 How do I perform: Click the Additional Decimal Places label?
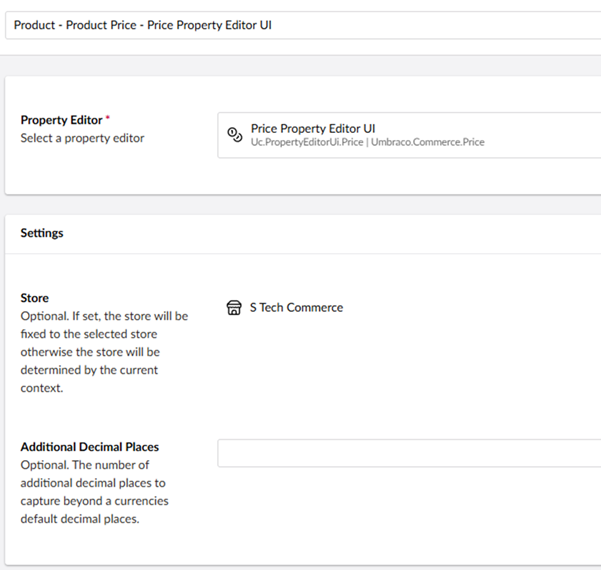point(90,447)
